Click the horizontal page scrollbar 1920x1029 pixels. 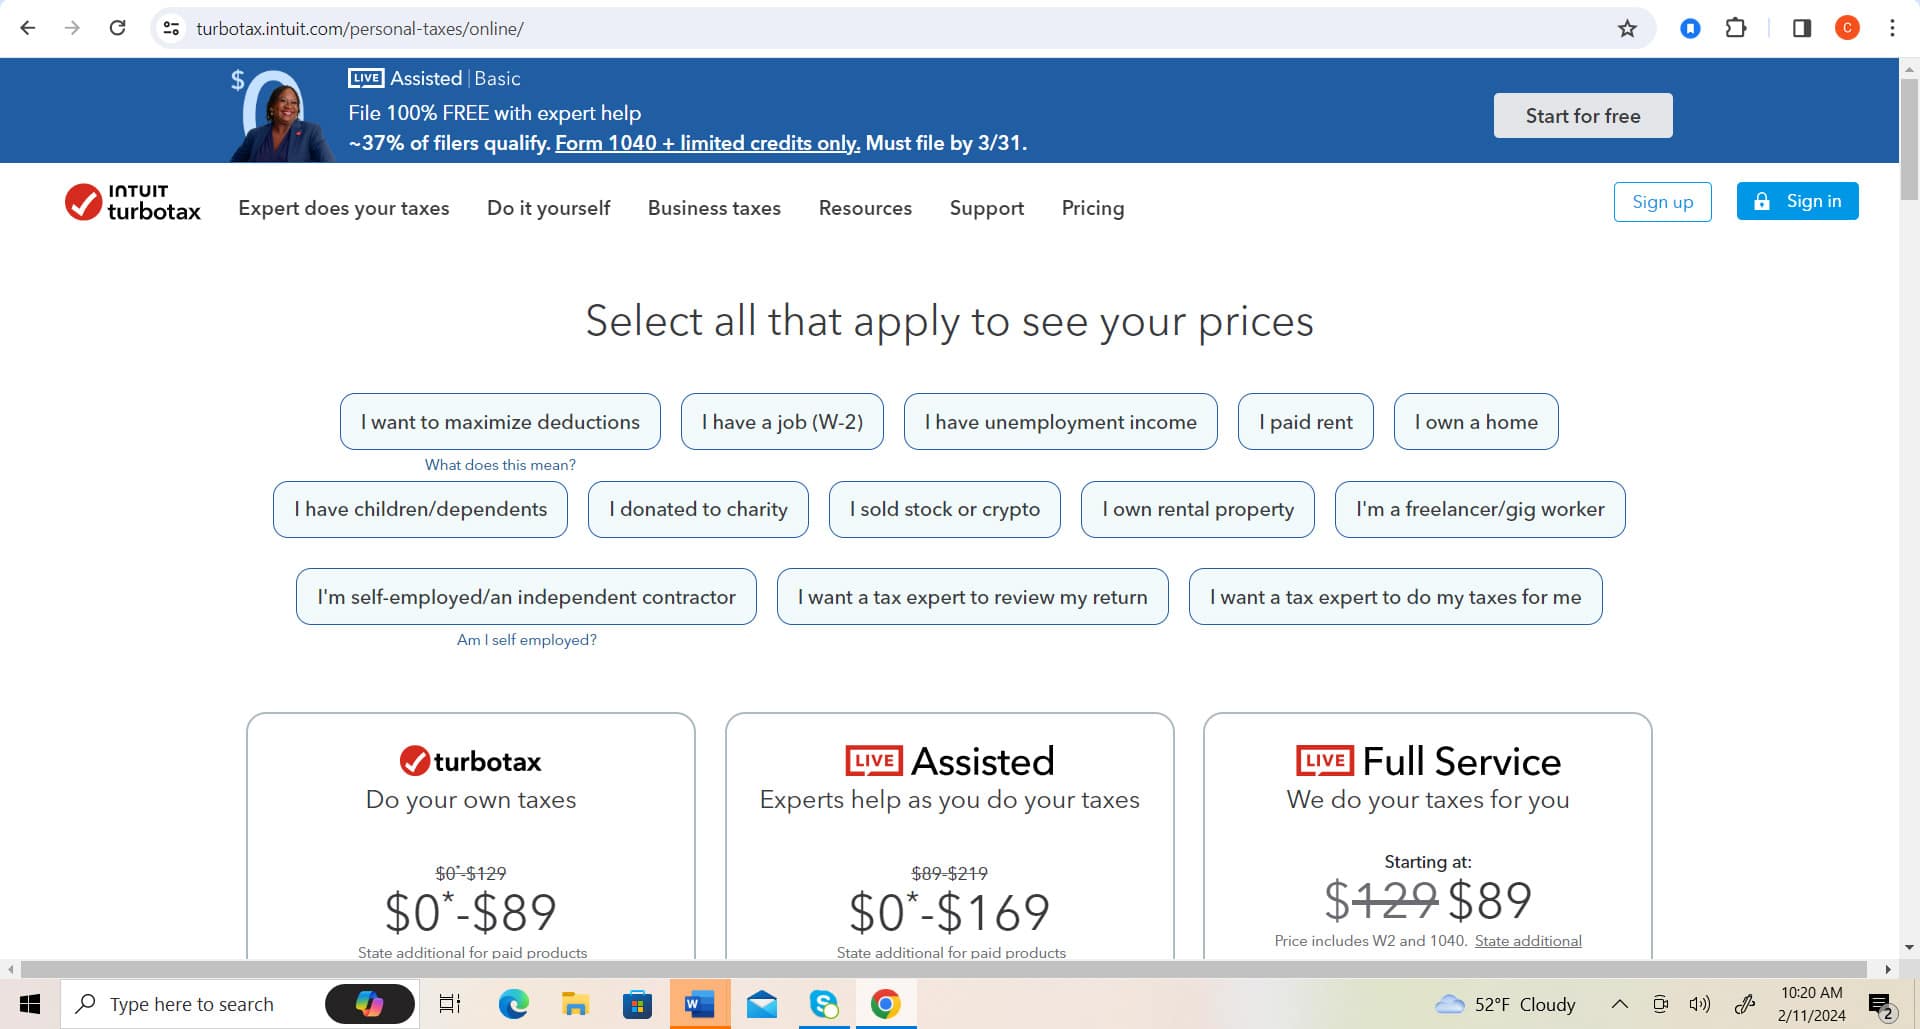943,969
